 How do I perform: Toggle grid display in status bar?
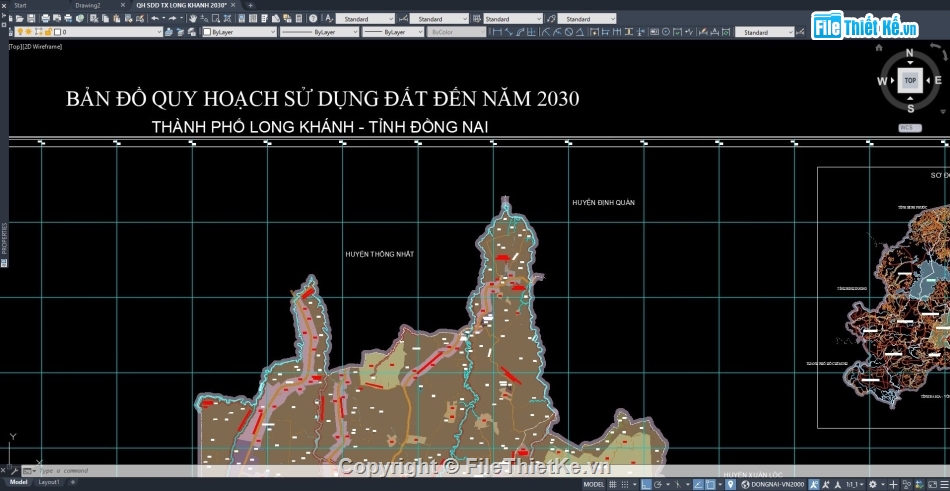click(x=613, y=484)
